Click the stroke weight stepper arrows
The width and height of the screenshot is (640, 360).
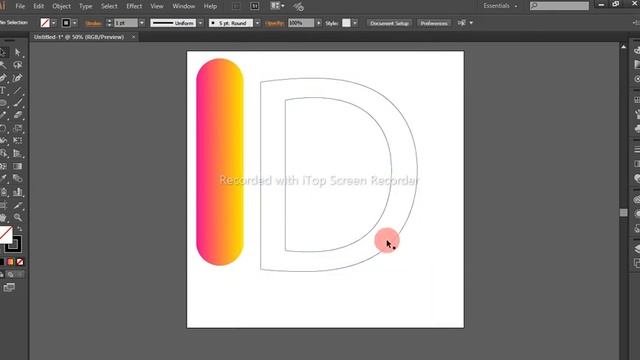tap(109, 23)
